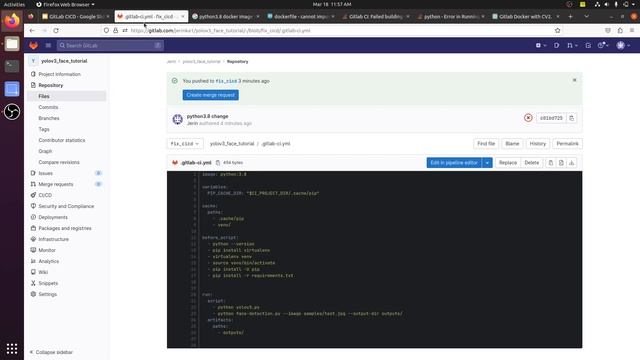This screenshot has height=360, width=640.
Task: Bookmark this page with star icon
Action: click(x=558, y=31)
